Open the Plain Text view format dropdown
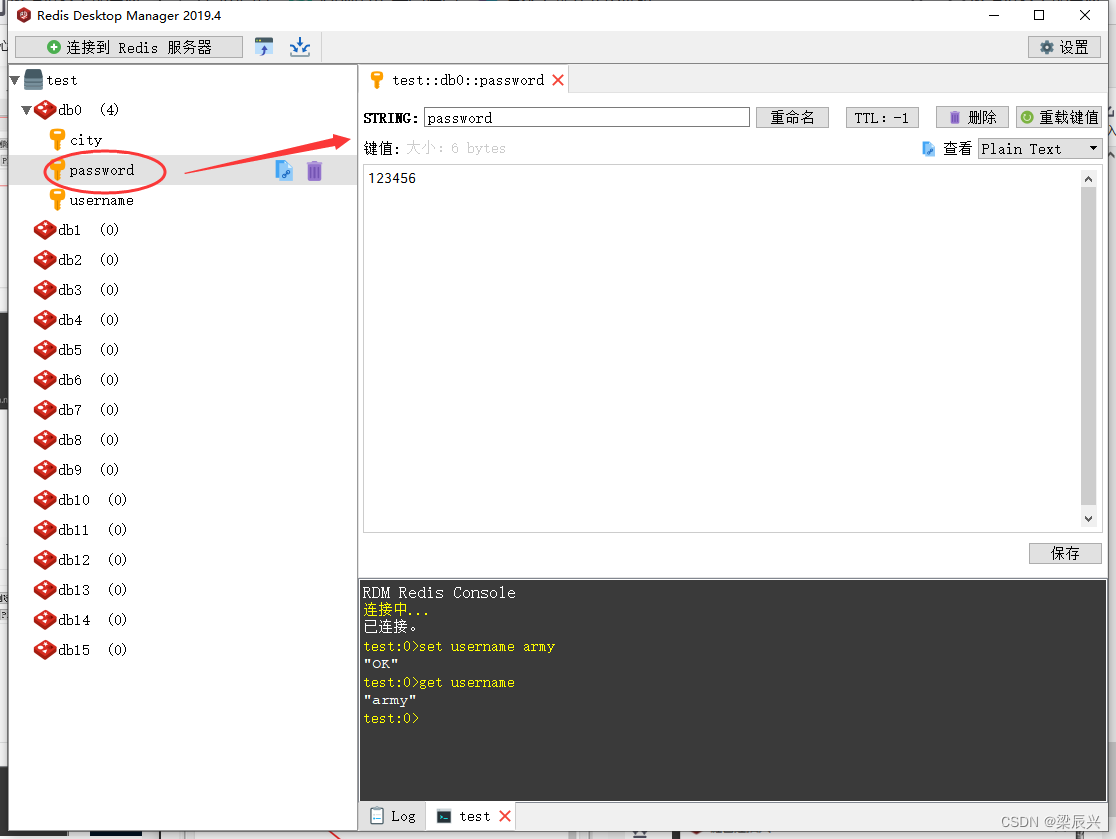The height and width of the screenshot is (839, 1116). (1040, 149)
